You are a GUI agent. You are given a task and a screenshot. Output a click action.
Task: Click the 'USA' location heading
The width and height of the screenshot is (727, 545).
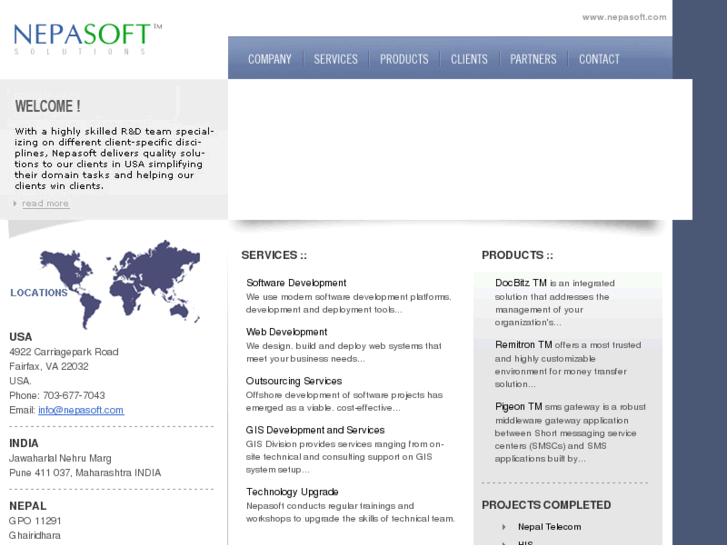tap(21, 337)
